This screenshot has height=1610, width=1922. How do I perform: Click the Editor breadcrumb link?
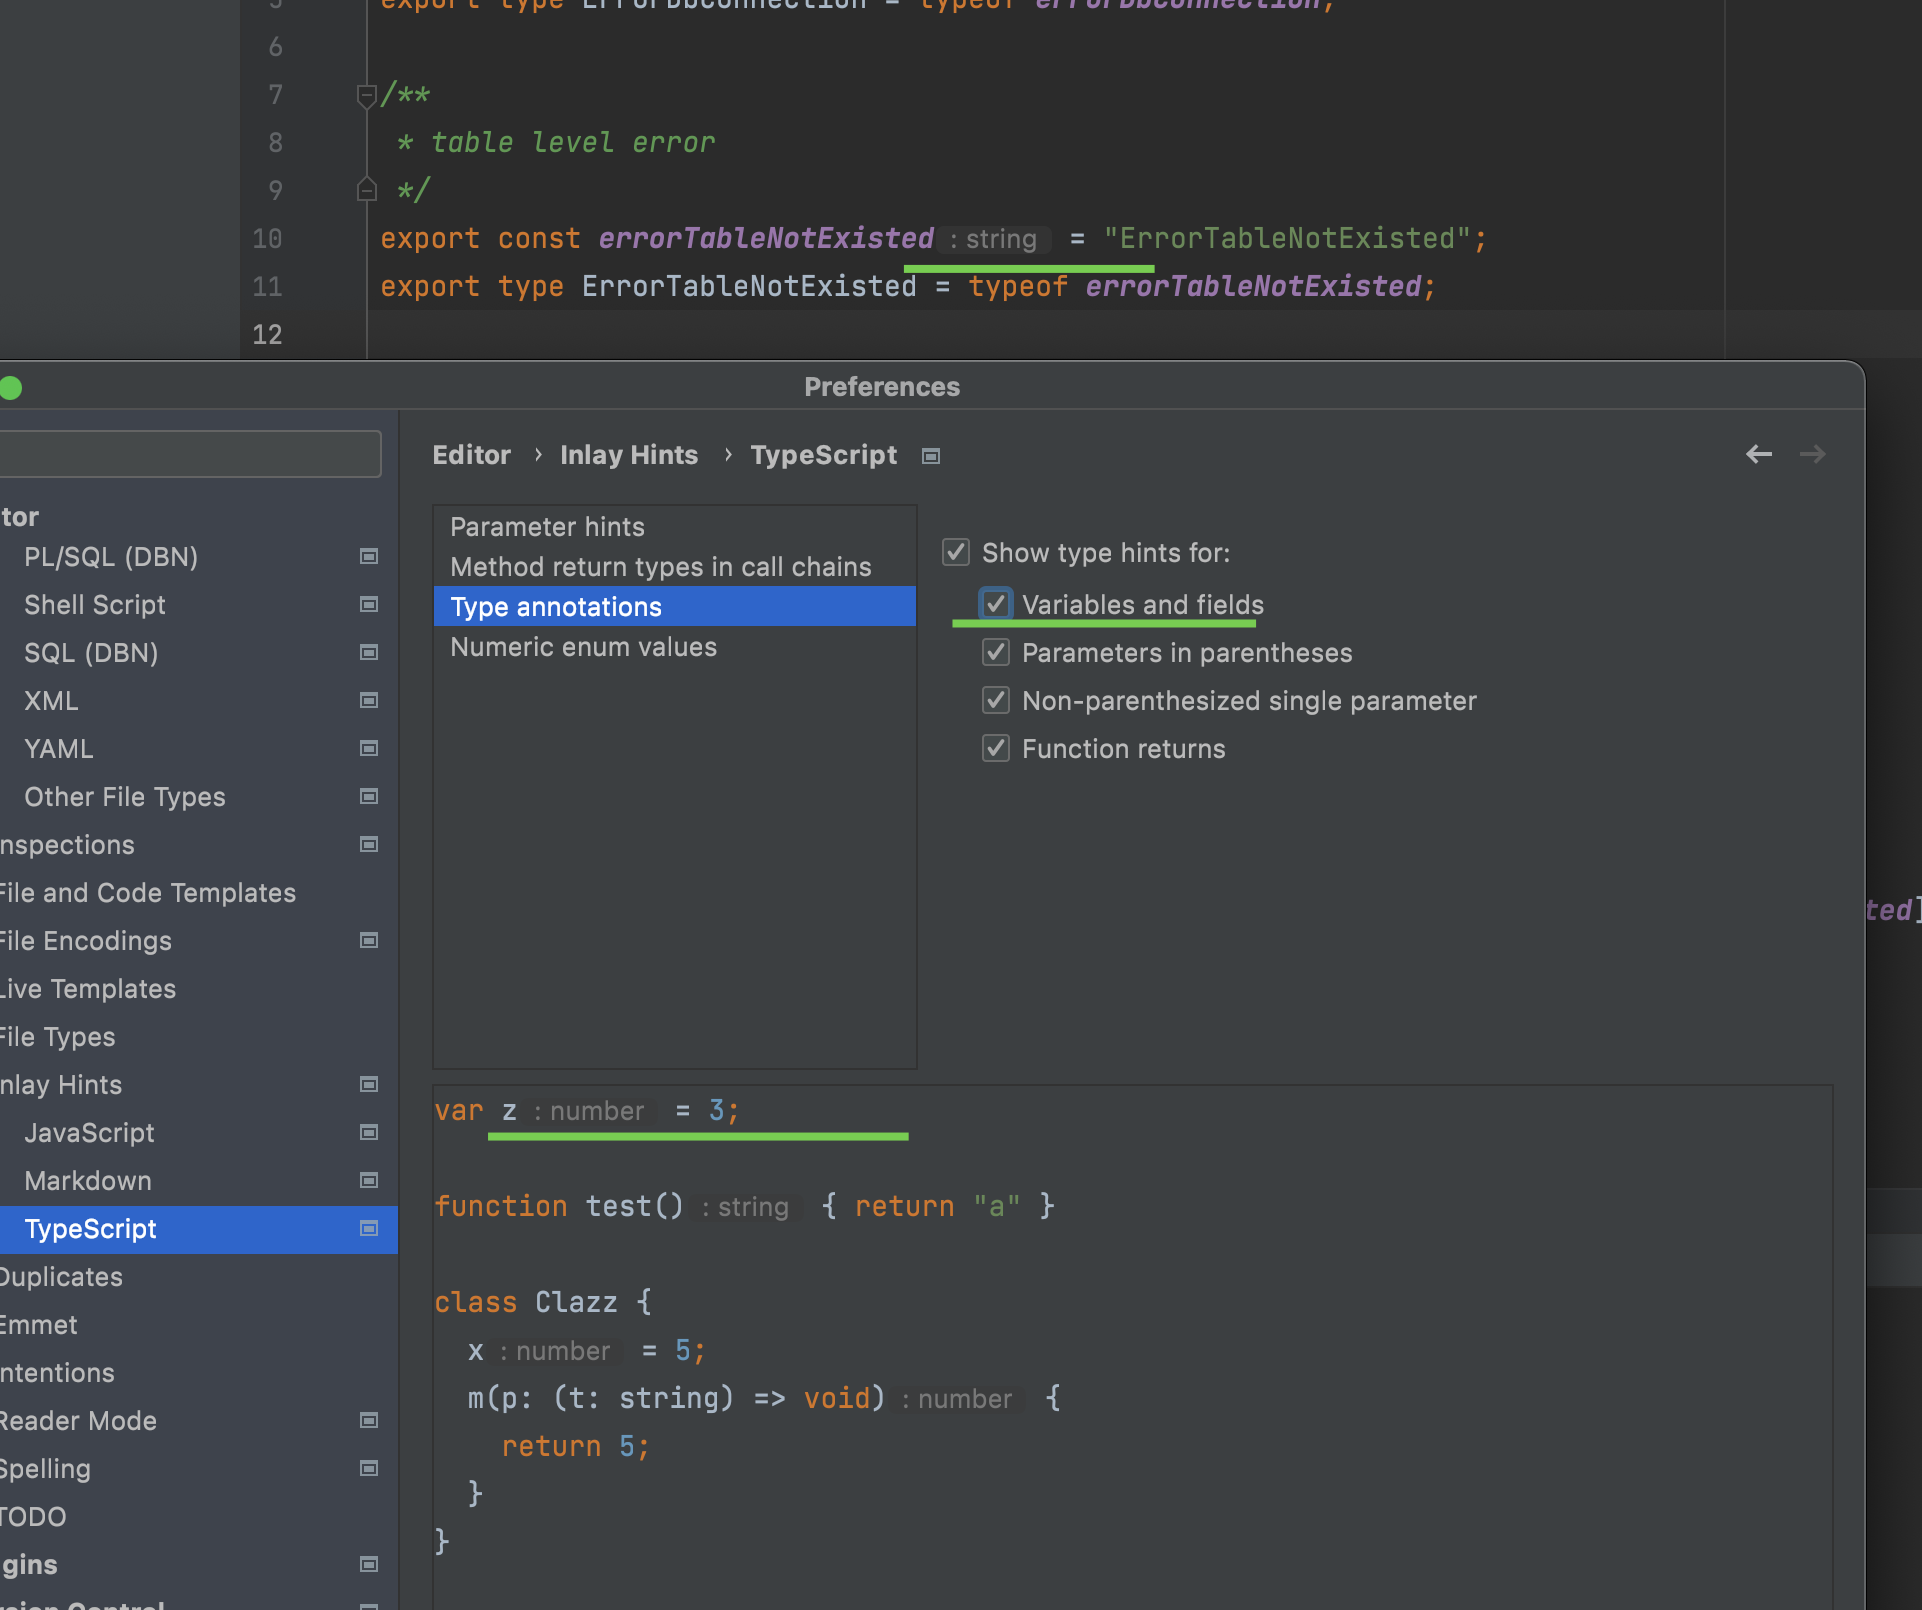[471, 455]
